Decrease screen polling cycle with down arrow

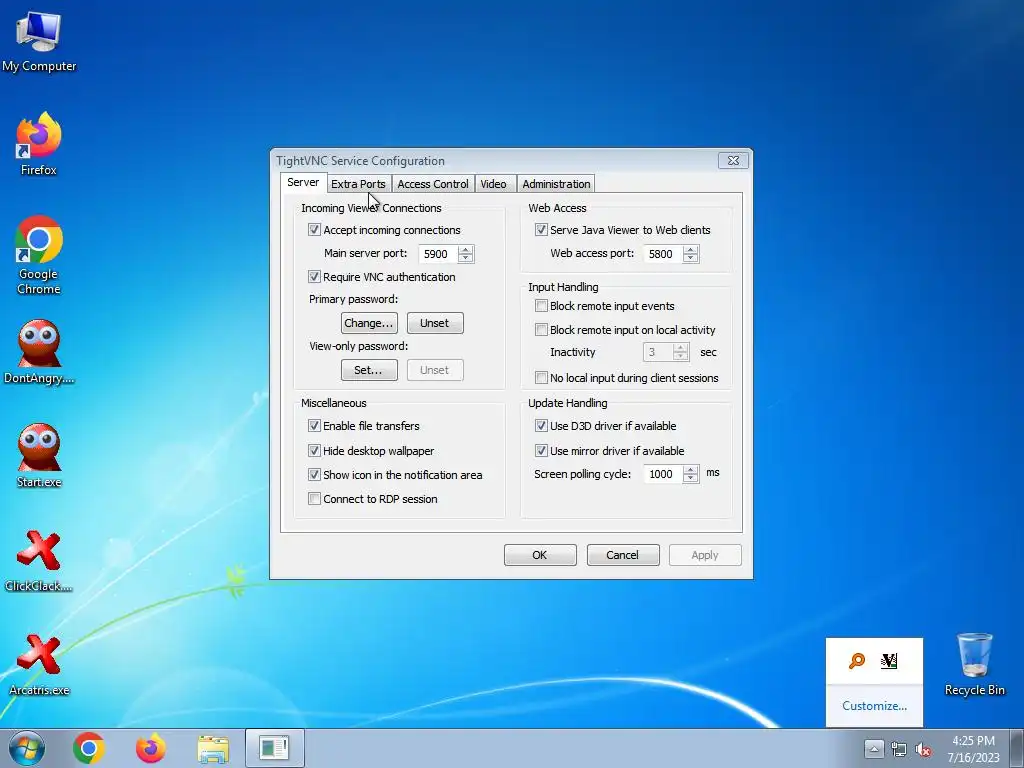[x=691, y=478]
